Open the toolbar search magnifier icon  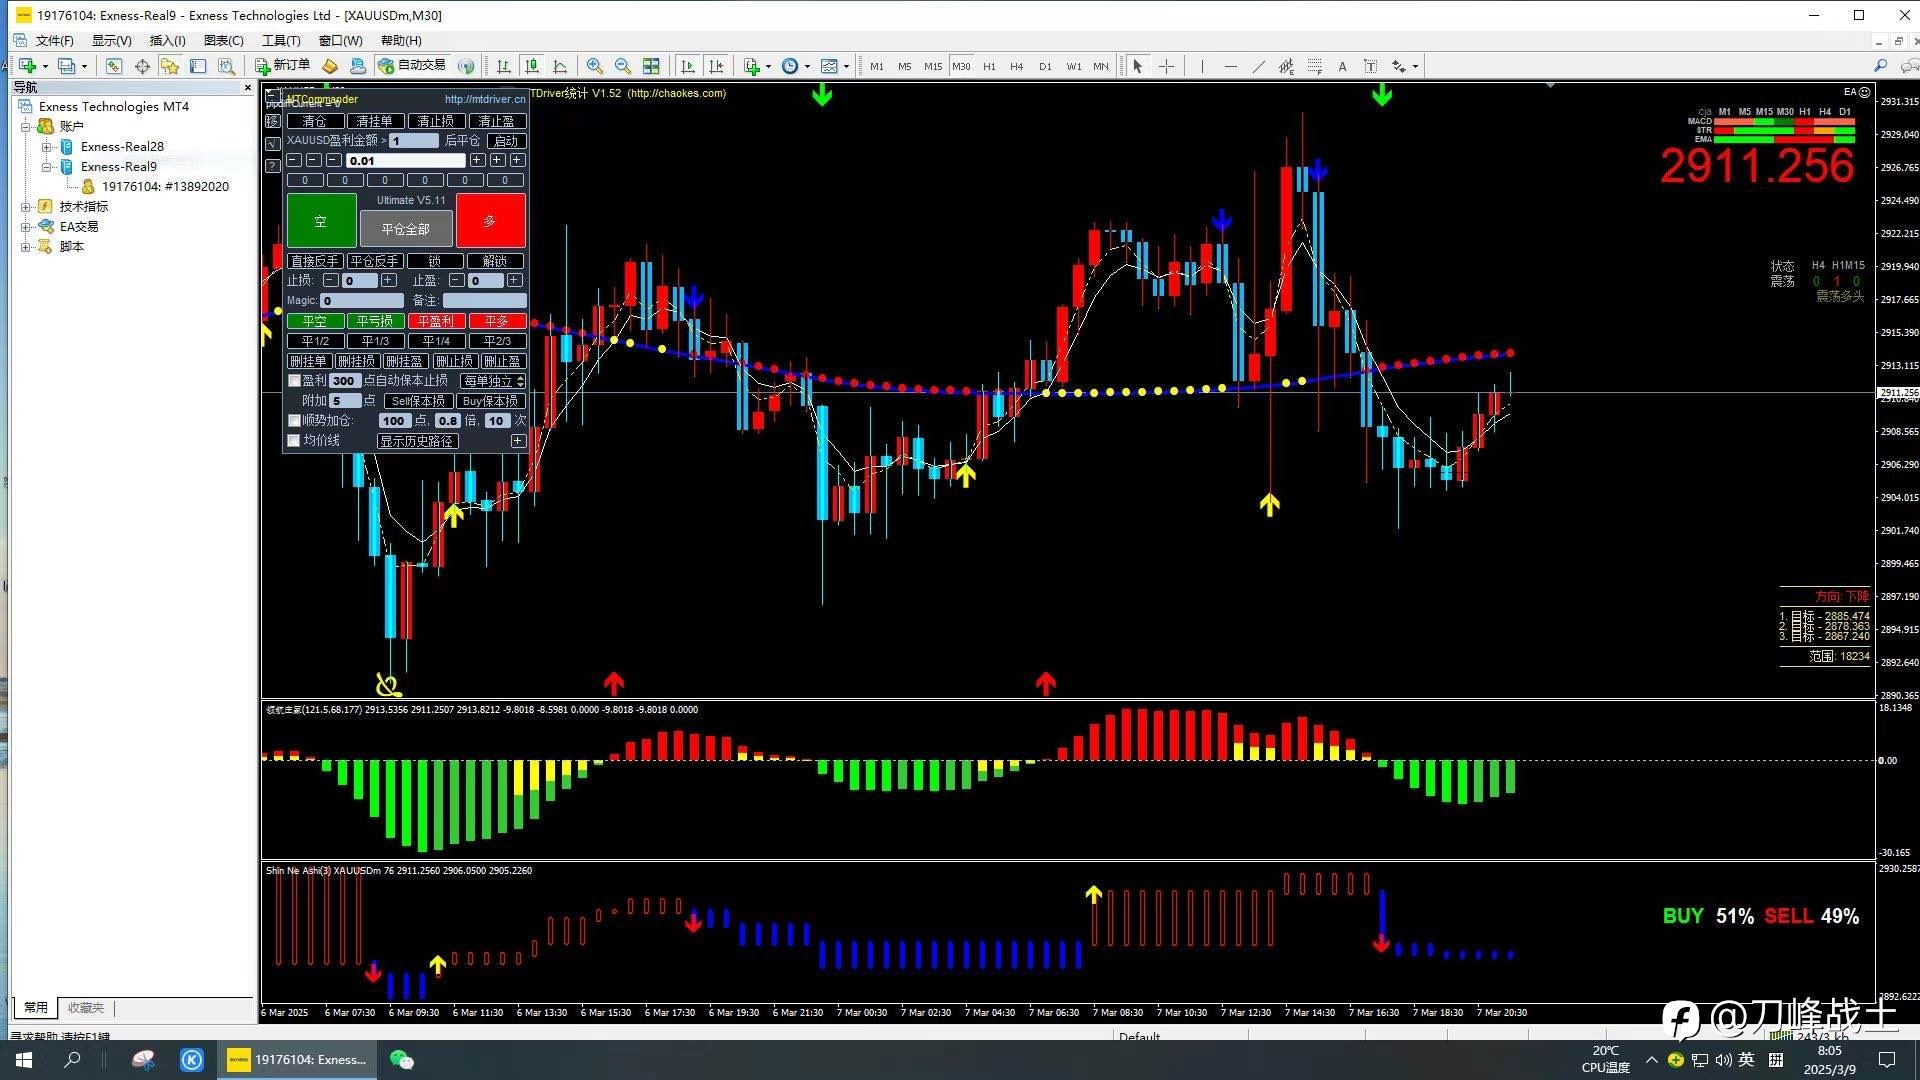click(x=1880, y=66)
